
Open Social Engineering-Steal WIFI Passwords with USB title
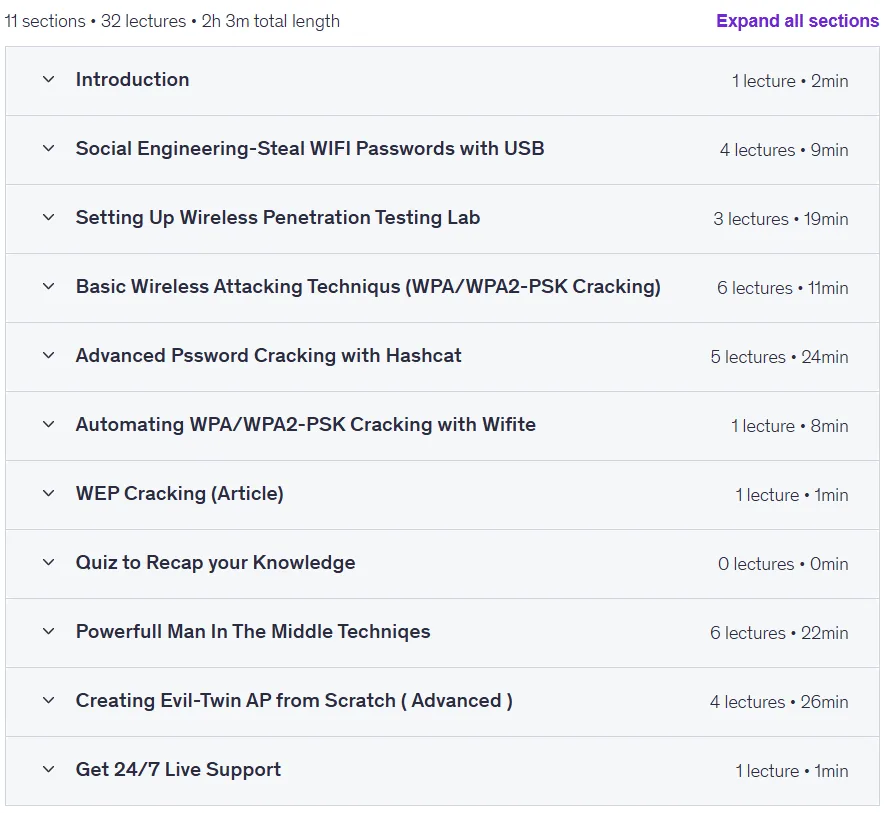coord(310,148)
